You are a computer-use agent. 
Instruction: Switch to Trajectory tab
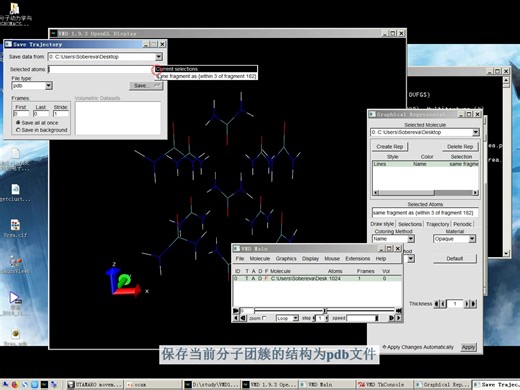pyautogui.click(x=437, y=224)
